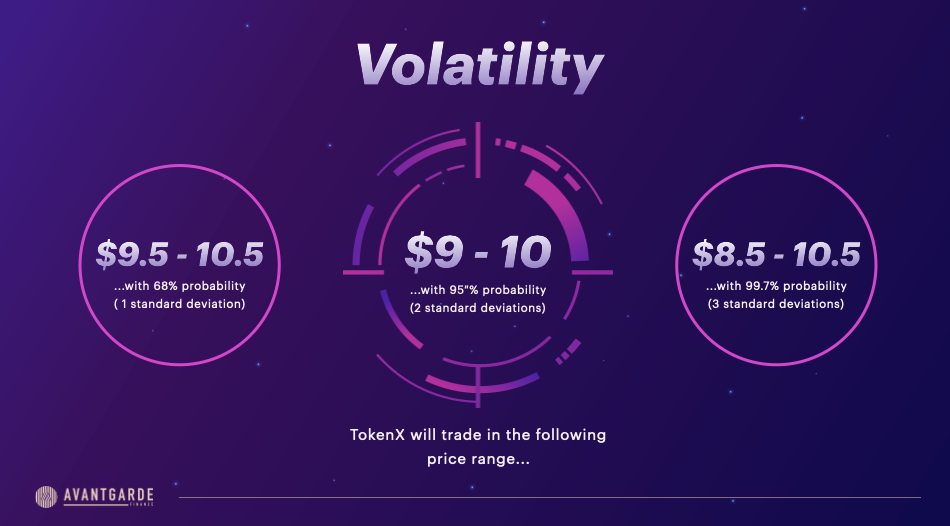Click the 1 standard deviation label
950x526 pixels.
pyautogui.click(x=179, y=304)
